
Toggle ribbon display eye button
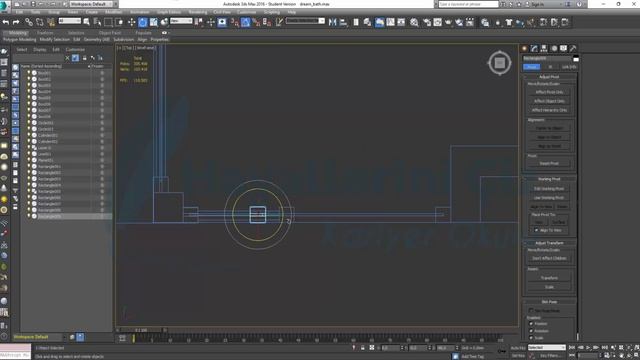pos(164,33)
